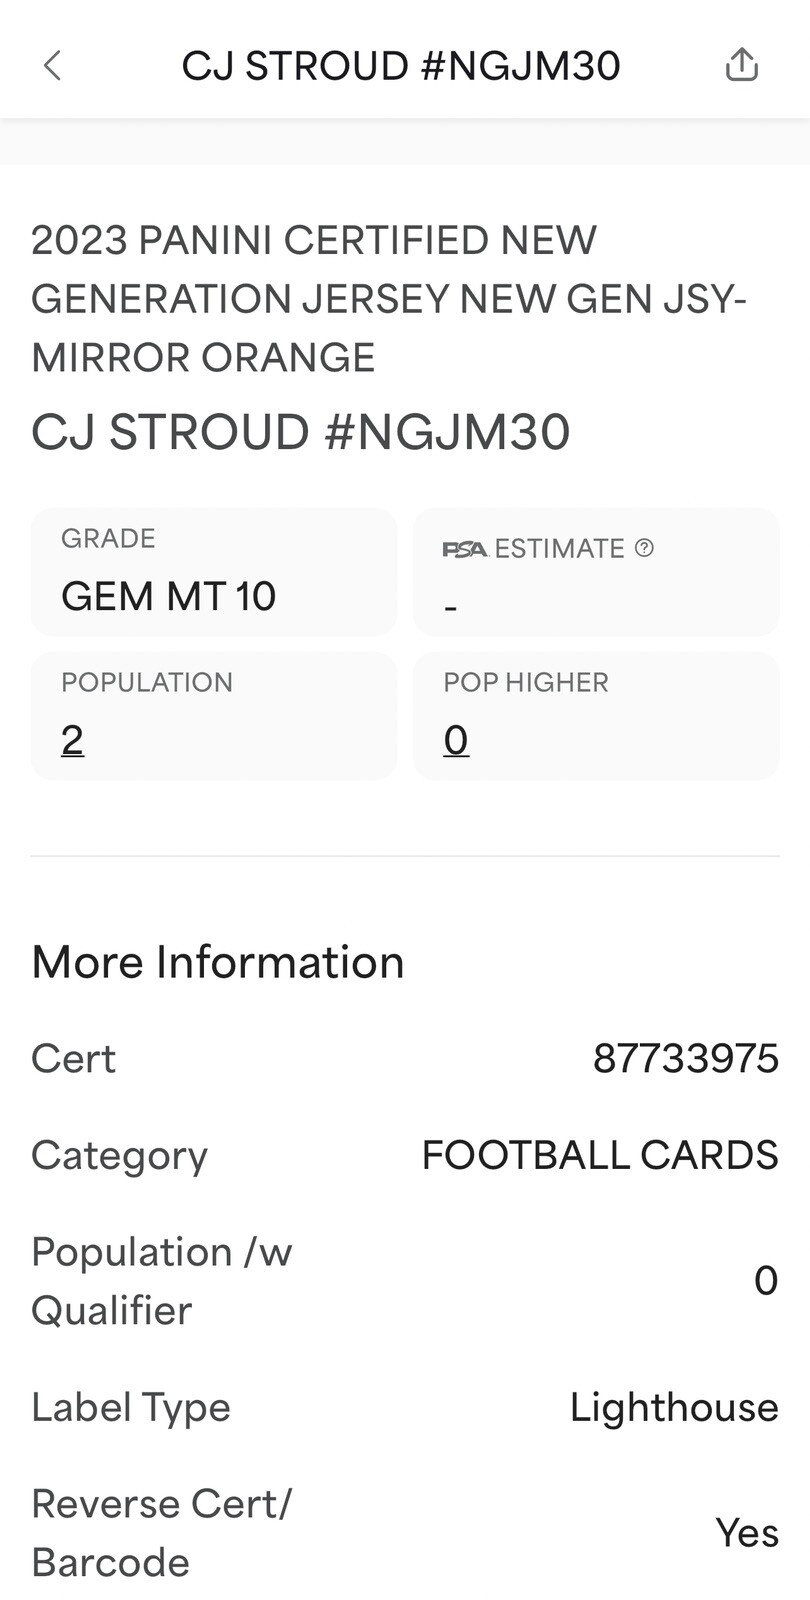The height and width of the screenshot is (1600, 810).
Task: Tap the More Information heading
Action: point(218,962)
